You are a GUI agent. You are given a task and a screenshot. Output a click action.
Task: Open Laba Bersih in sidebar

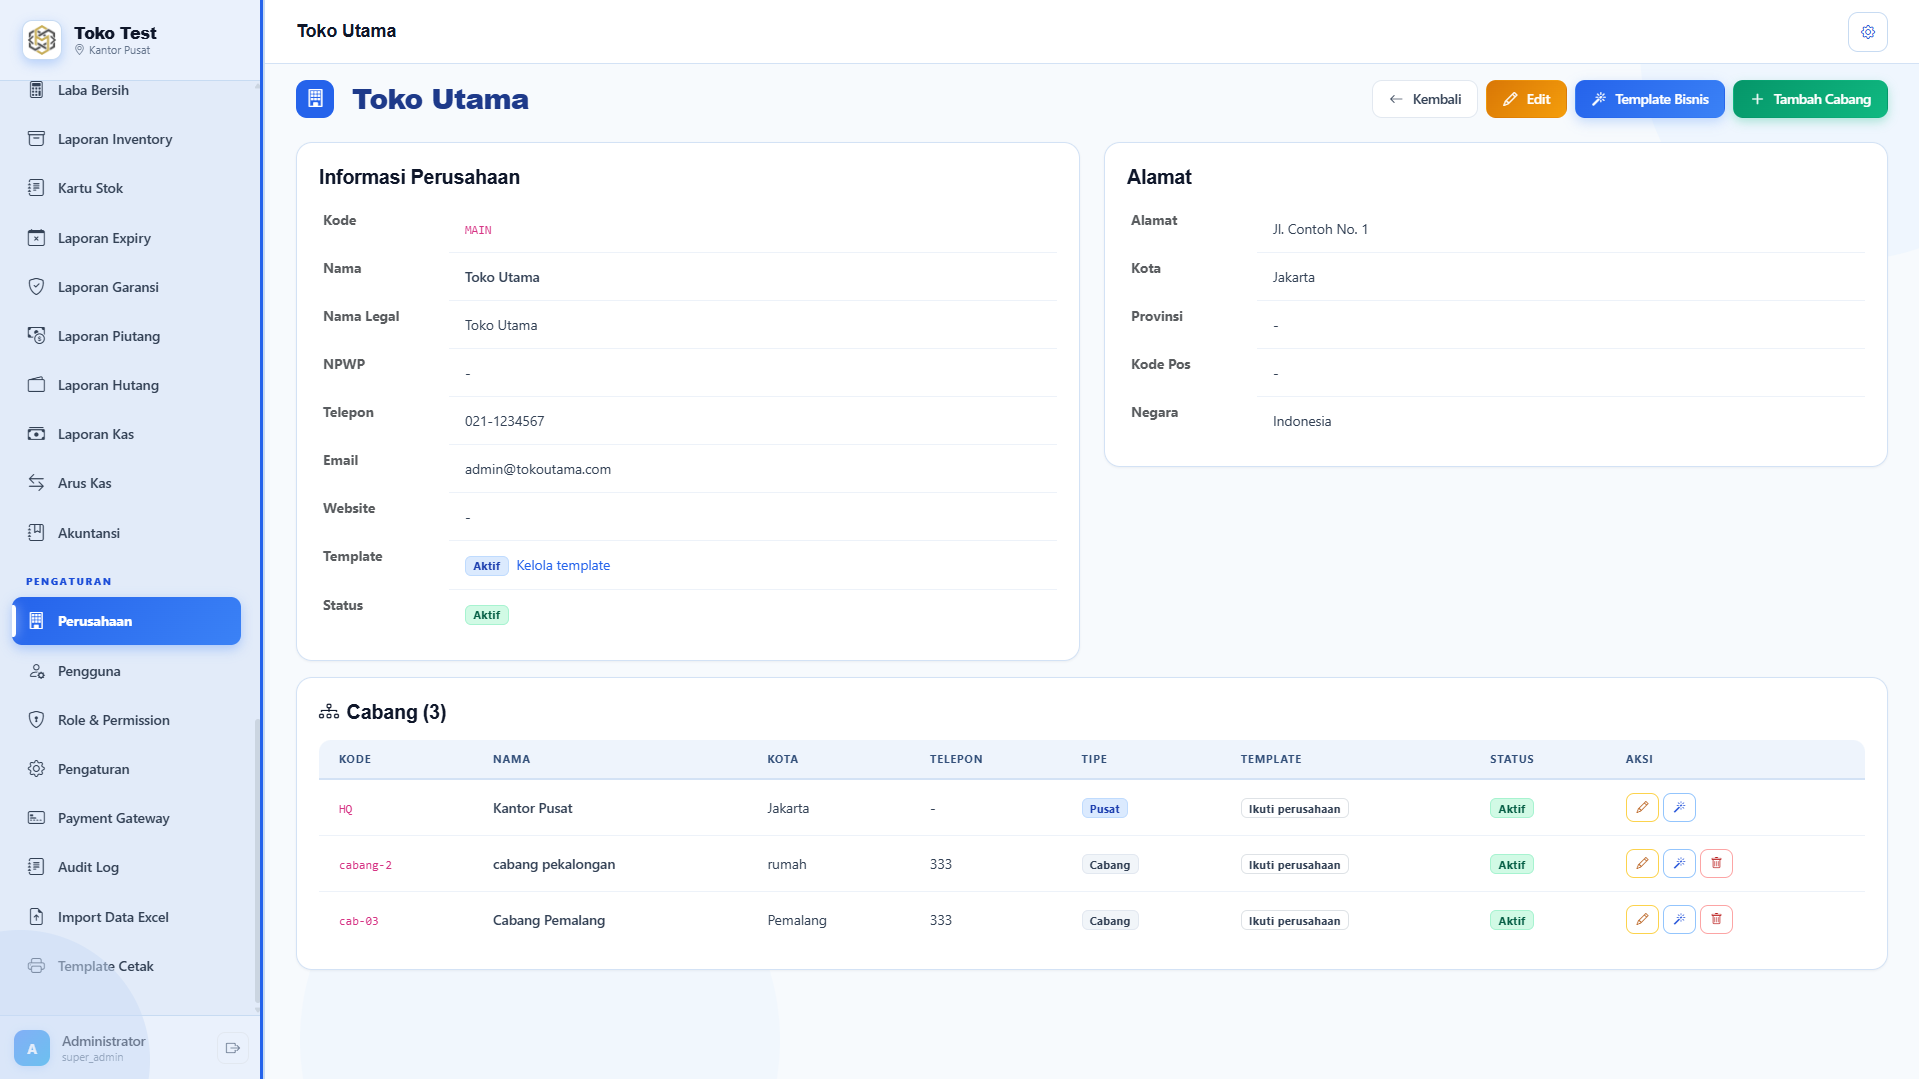tap(128, 90)
